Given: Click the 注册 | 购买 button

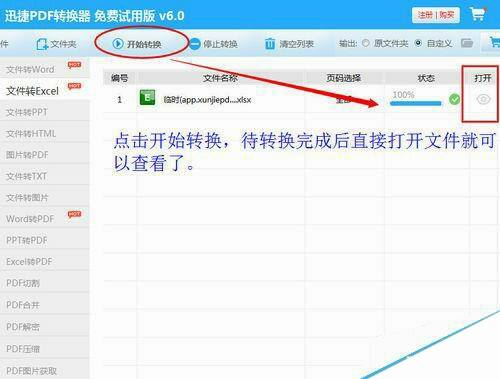Looking at the screenshot, I should (x=436, y=15).
